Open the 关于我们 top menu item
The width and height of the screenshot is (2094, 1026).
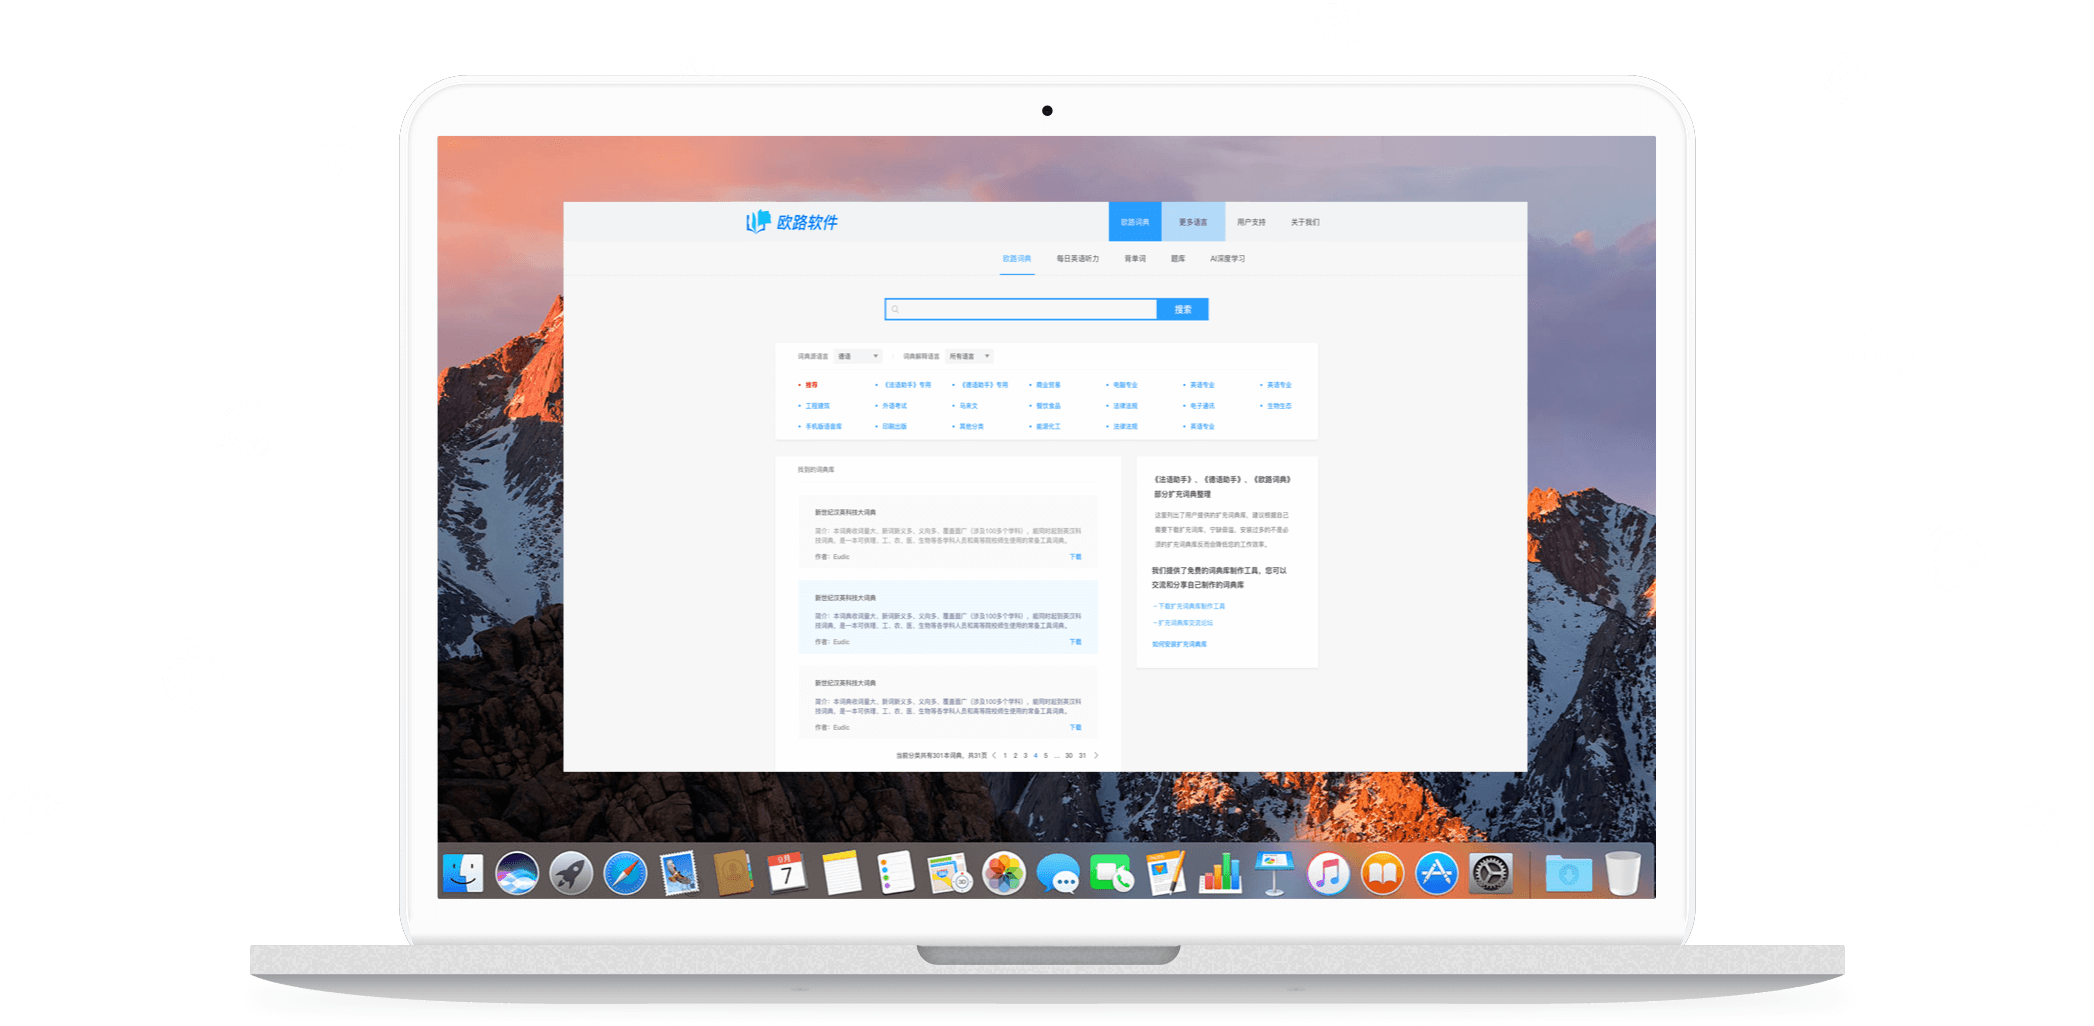pyautogui.click(x=1305, y=222)
